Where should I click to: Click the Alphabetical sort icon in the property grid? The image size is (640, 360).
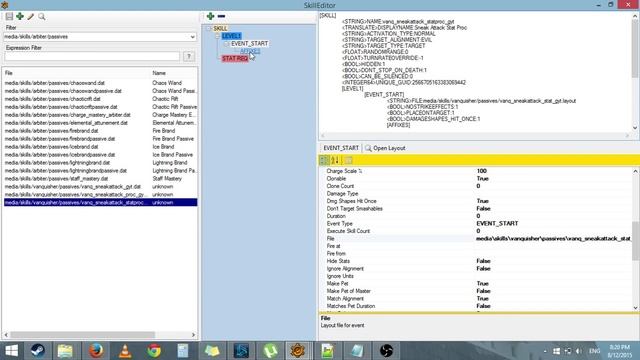point(335,160)
